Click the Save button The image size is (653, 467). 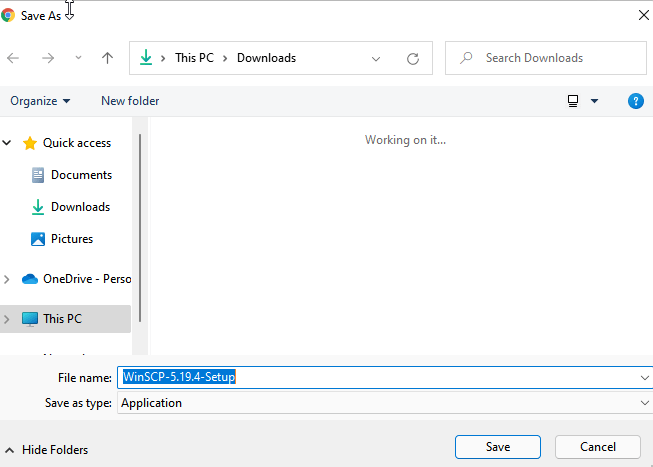pos(497,447)
